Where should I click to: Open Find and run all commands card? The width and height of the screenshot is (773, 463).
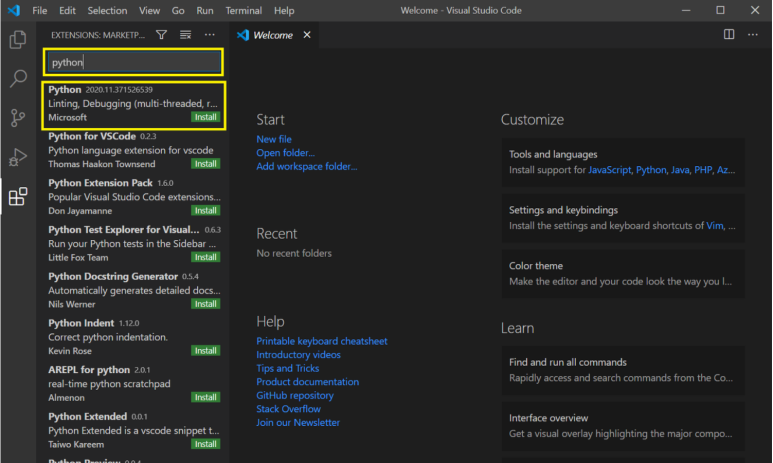(623, 370)
